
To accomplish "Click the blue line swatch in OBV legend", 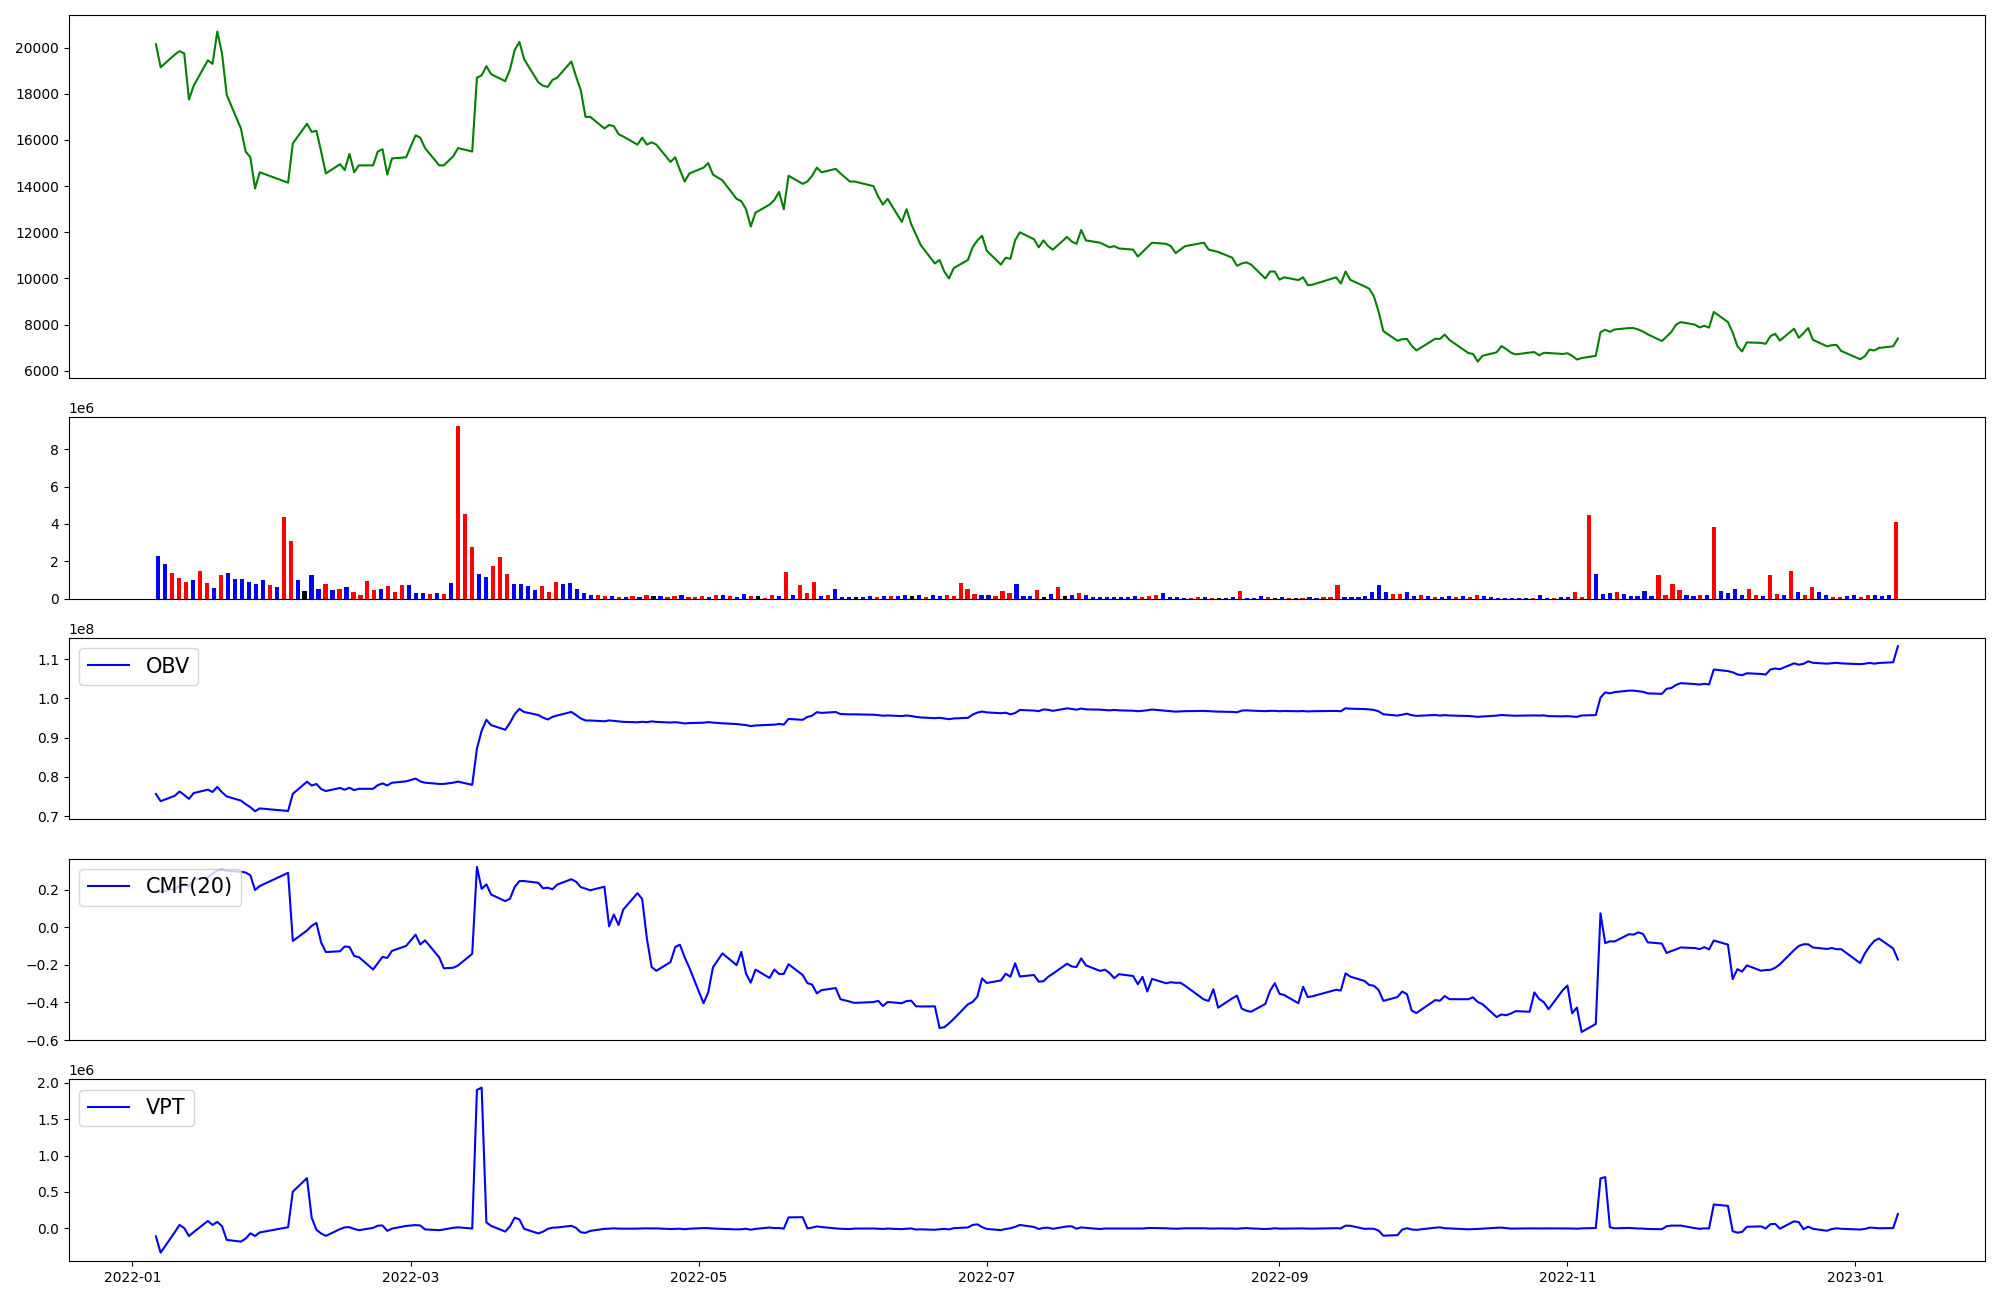I will pos(109,666).
